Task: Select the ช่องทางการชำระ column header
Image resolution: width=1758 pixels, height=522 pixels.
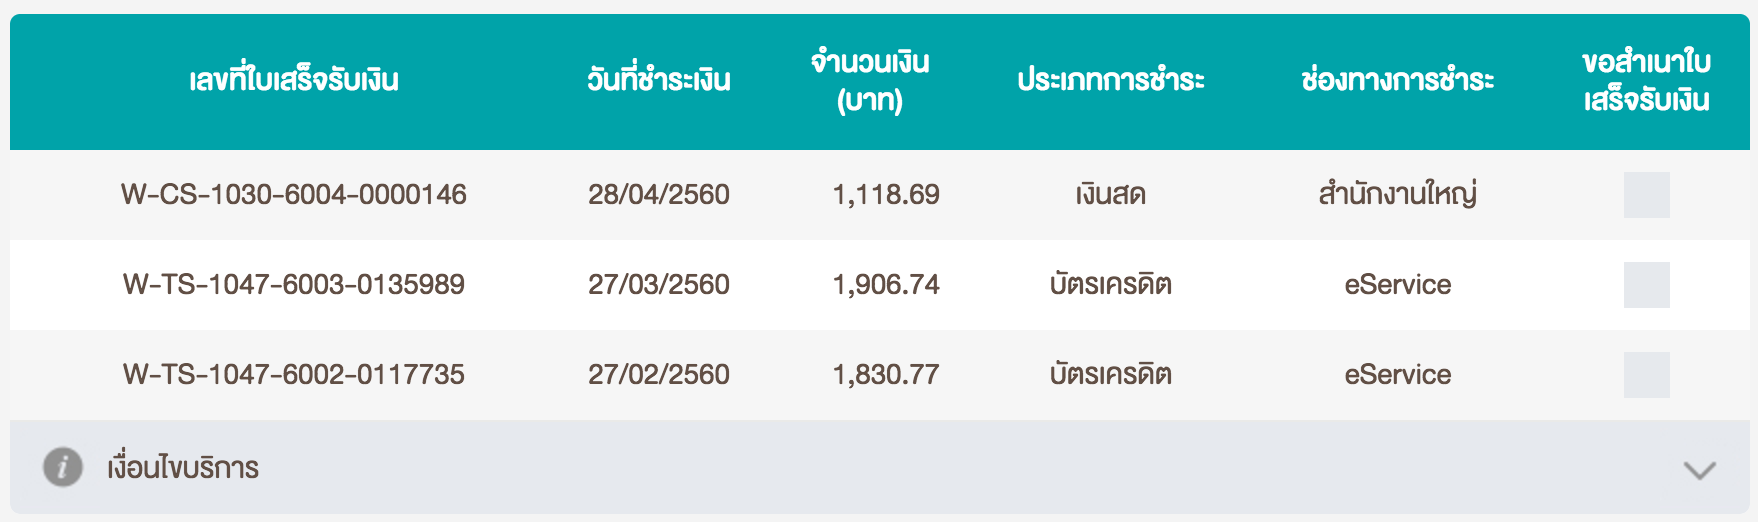Action: pos(1397,80)
